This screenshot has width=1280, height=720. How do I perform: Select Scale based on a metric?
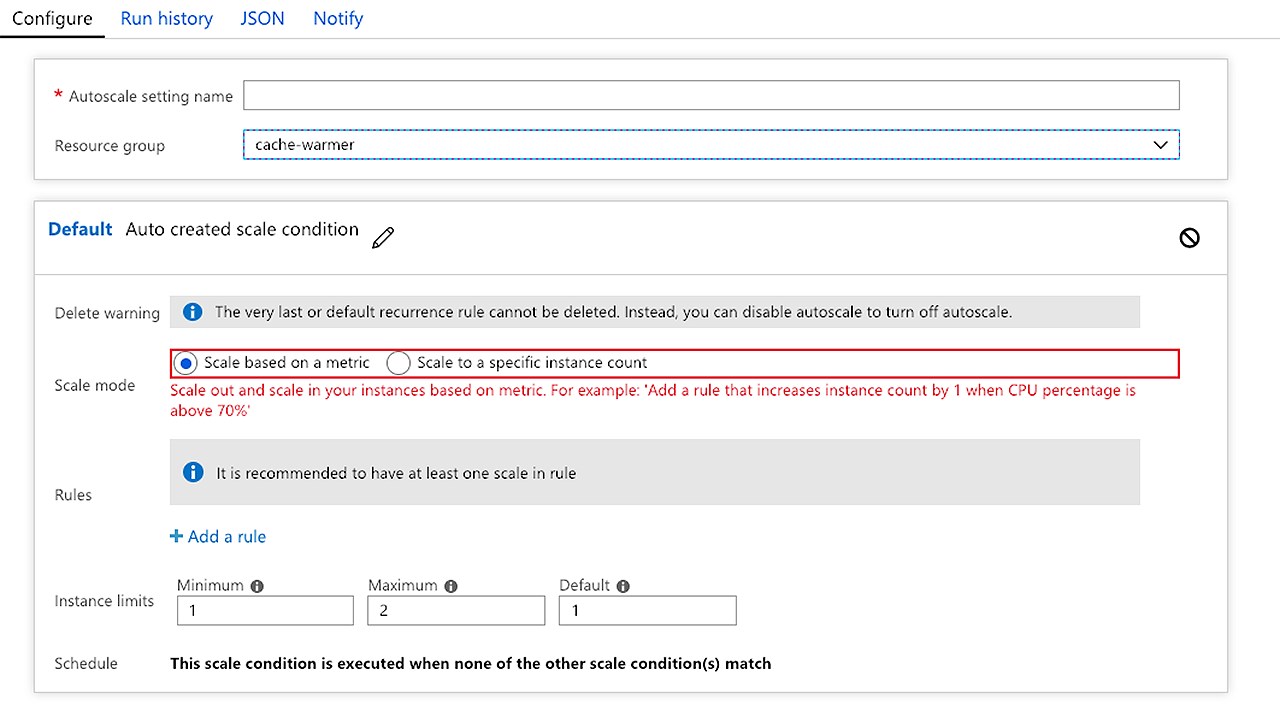tap(185, 363)
